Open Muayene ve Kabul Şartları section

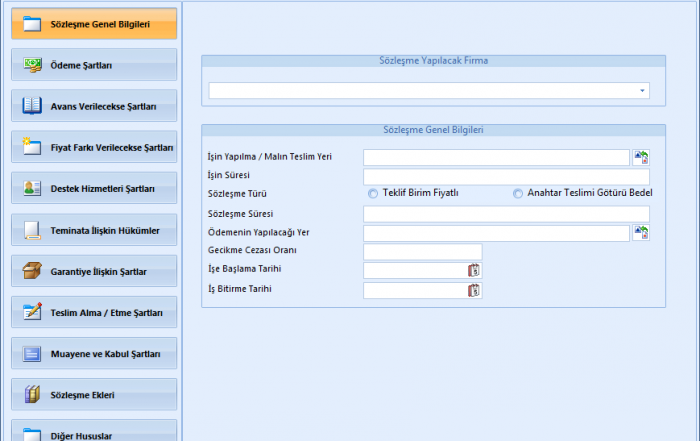coord(94,354)
